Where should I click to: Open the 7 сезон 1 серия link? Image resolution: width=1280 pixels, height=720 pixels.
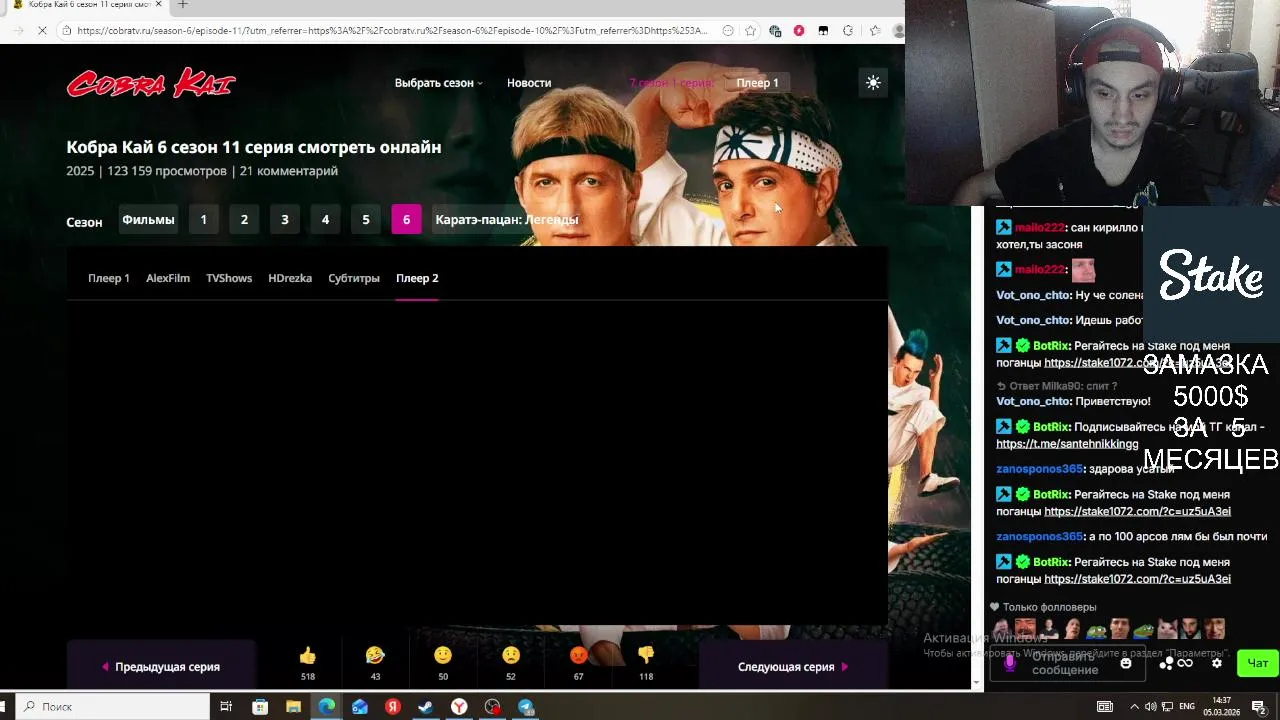672,83
